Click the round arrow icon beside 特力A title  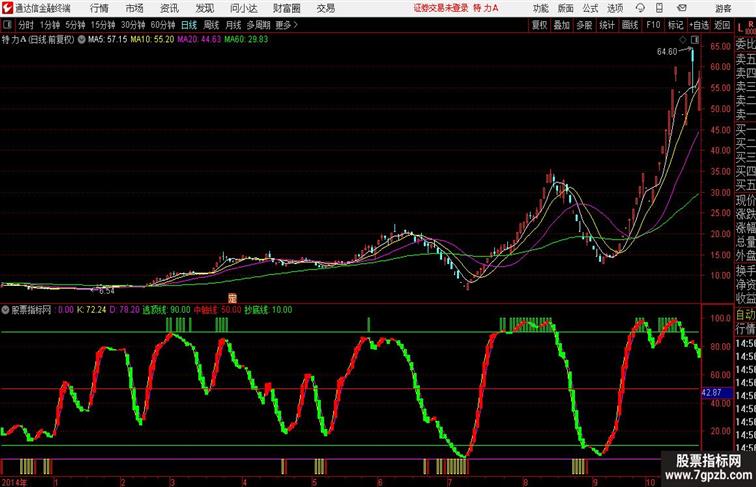tap(81, 40)
